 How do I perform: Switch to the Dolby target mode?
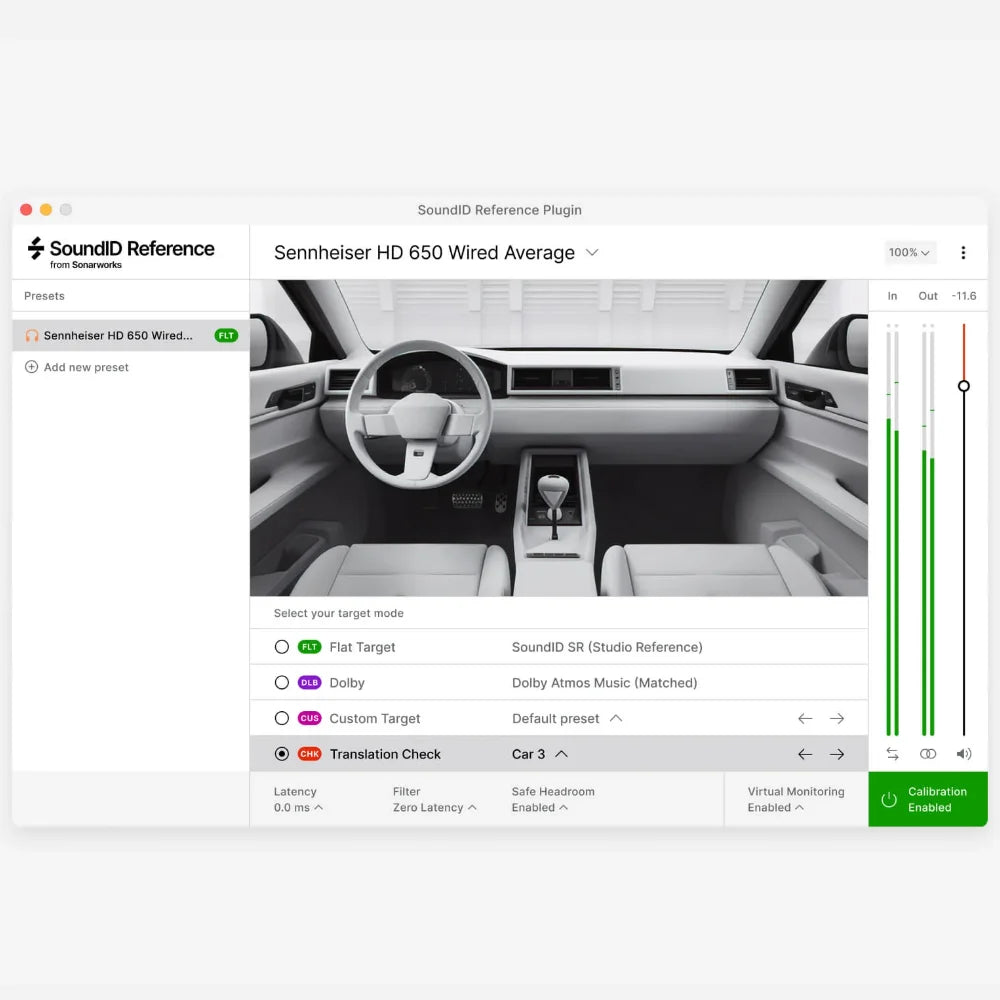tap(282, 682)
